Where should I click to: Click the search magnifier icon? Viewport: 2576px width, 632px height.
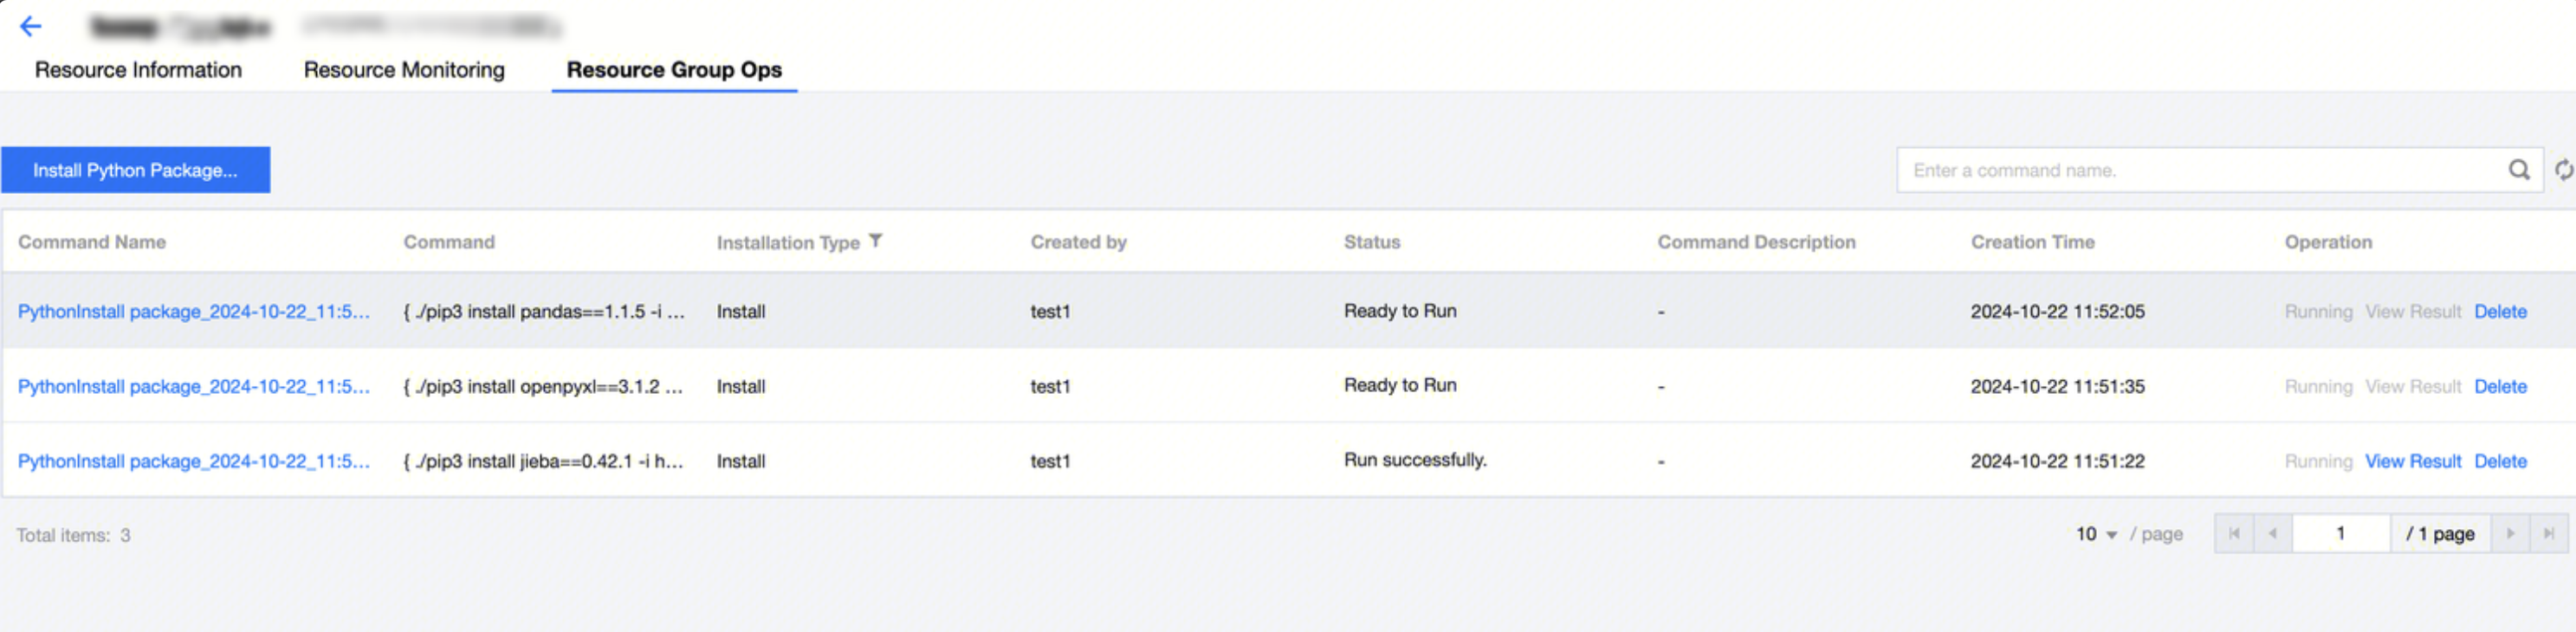2518,170
